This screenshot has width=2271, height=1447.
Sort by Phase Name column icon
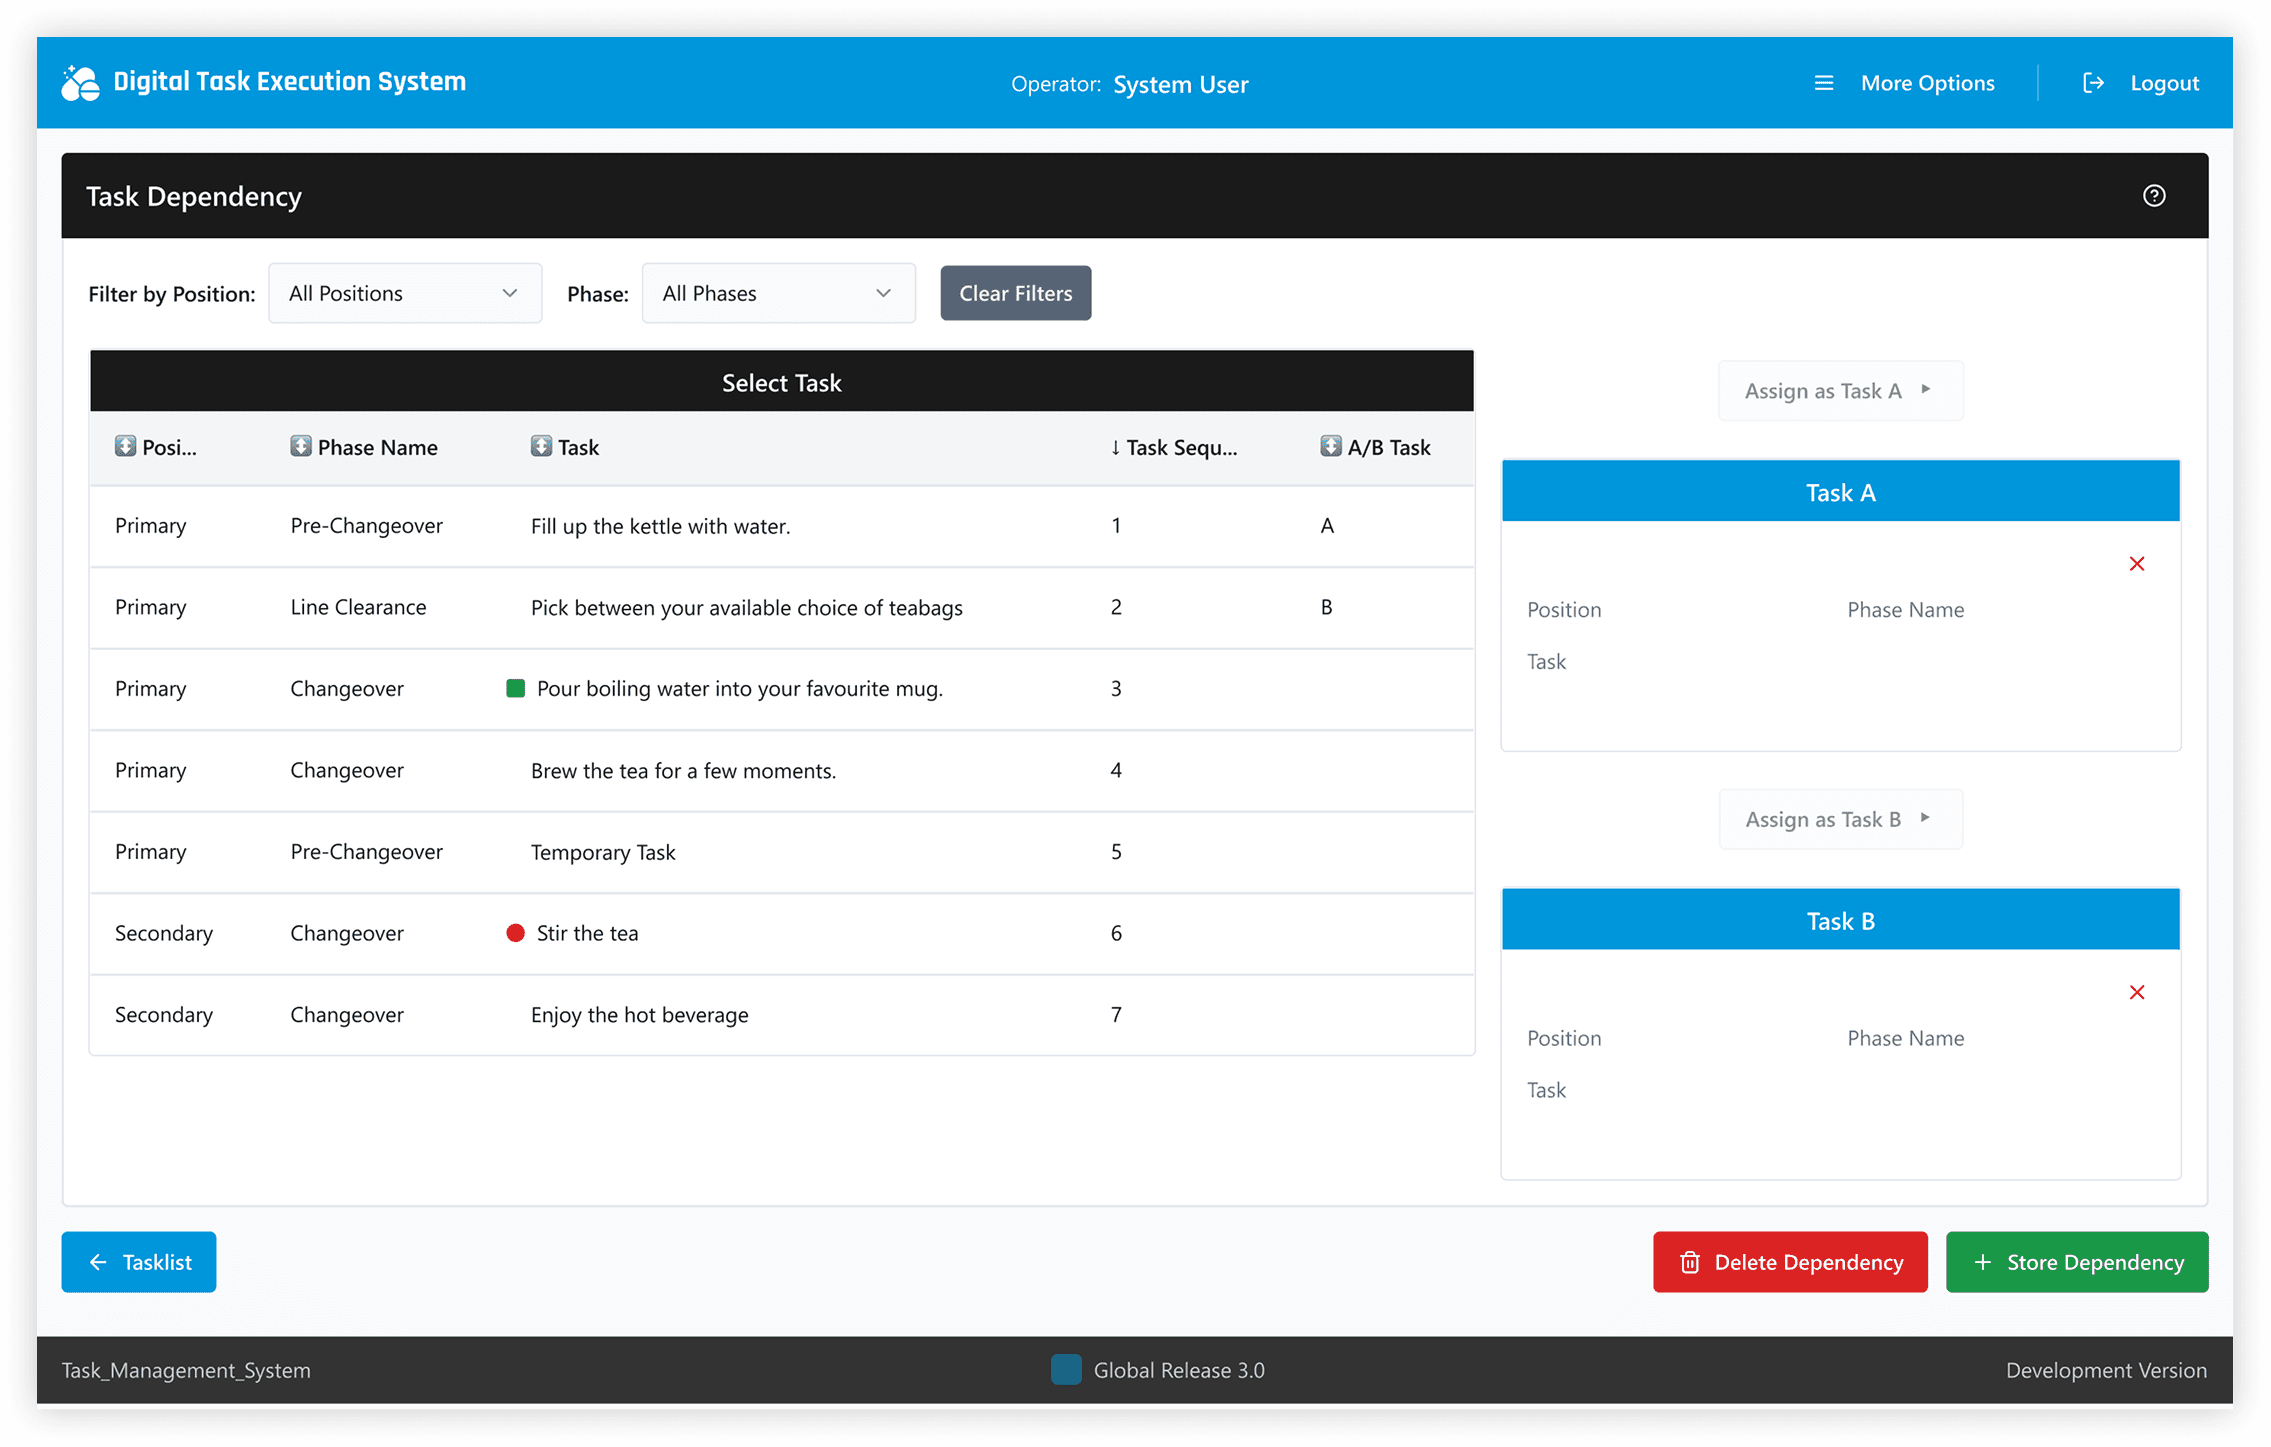300,446
